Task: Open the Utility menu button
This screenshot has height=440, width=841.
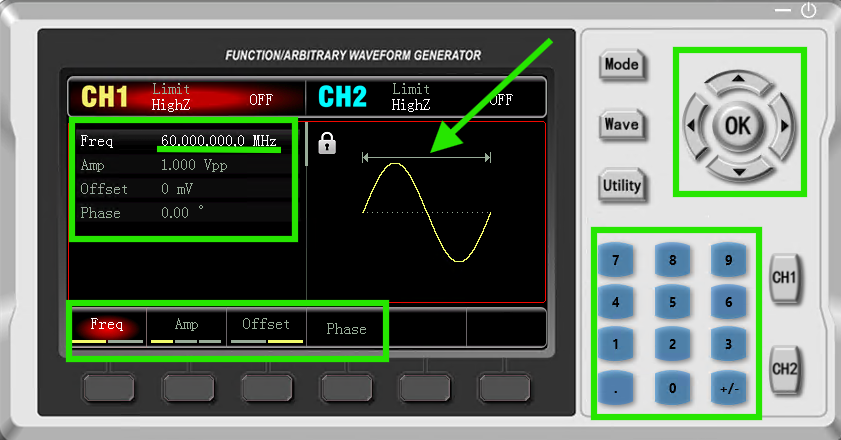Action: pos(622,186)
